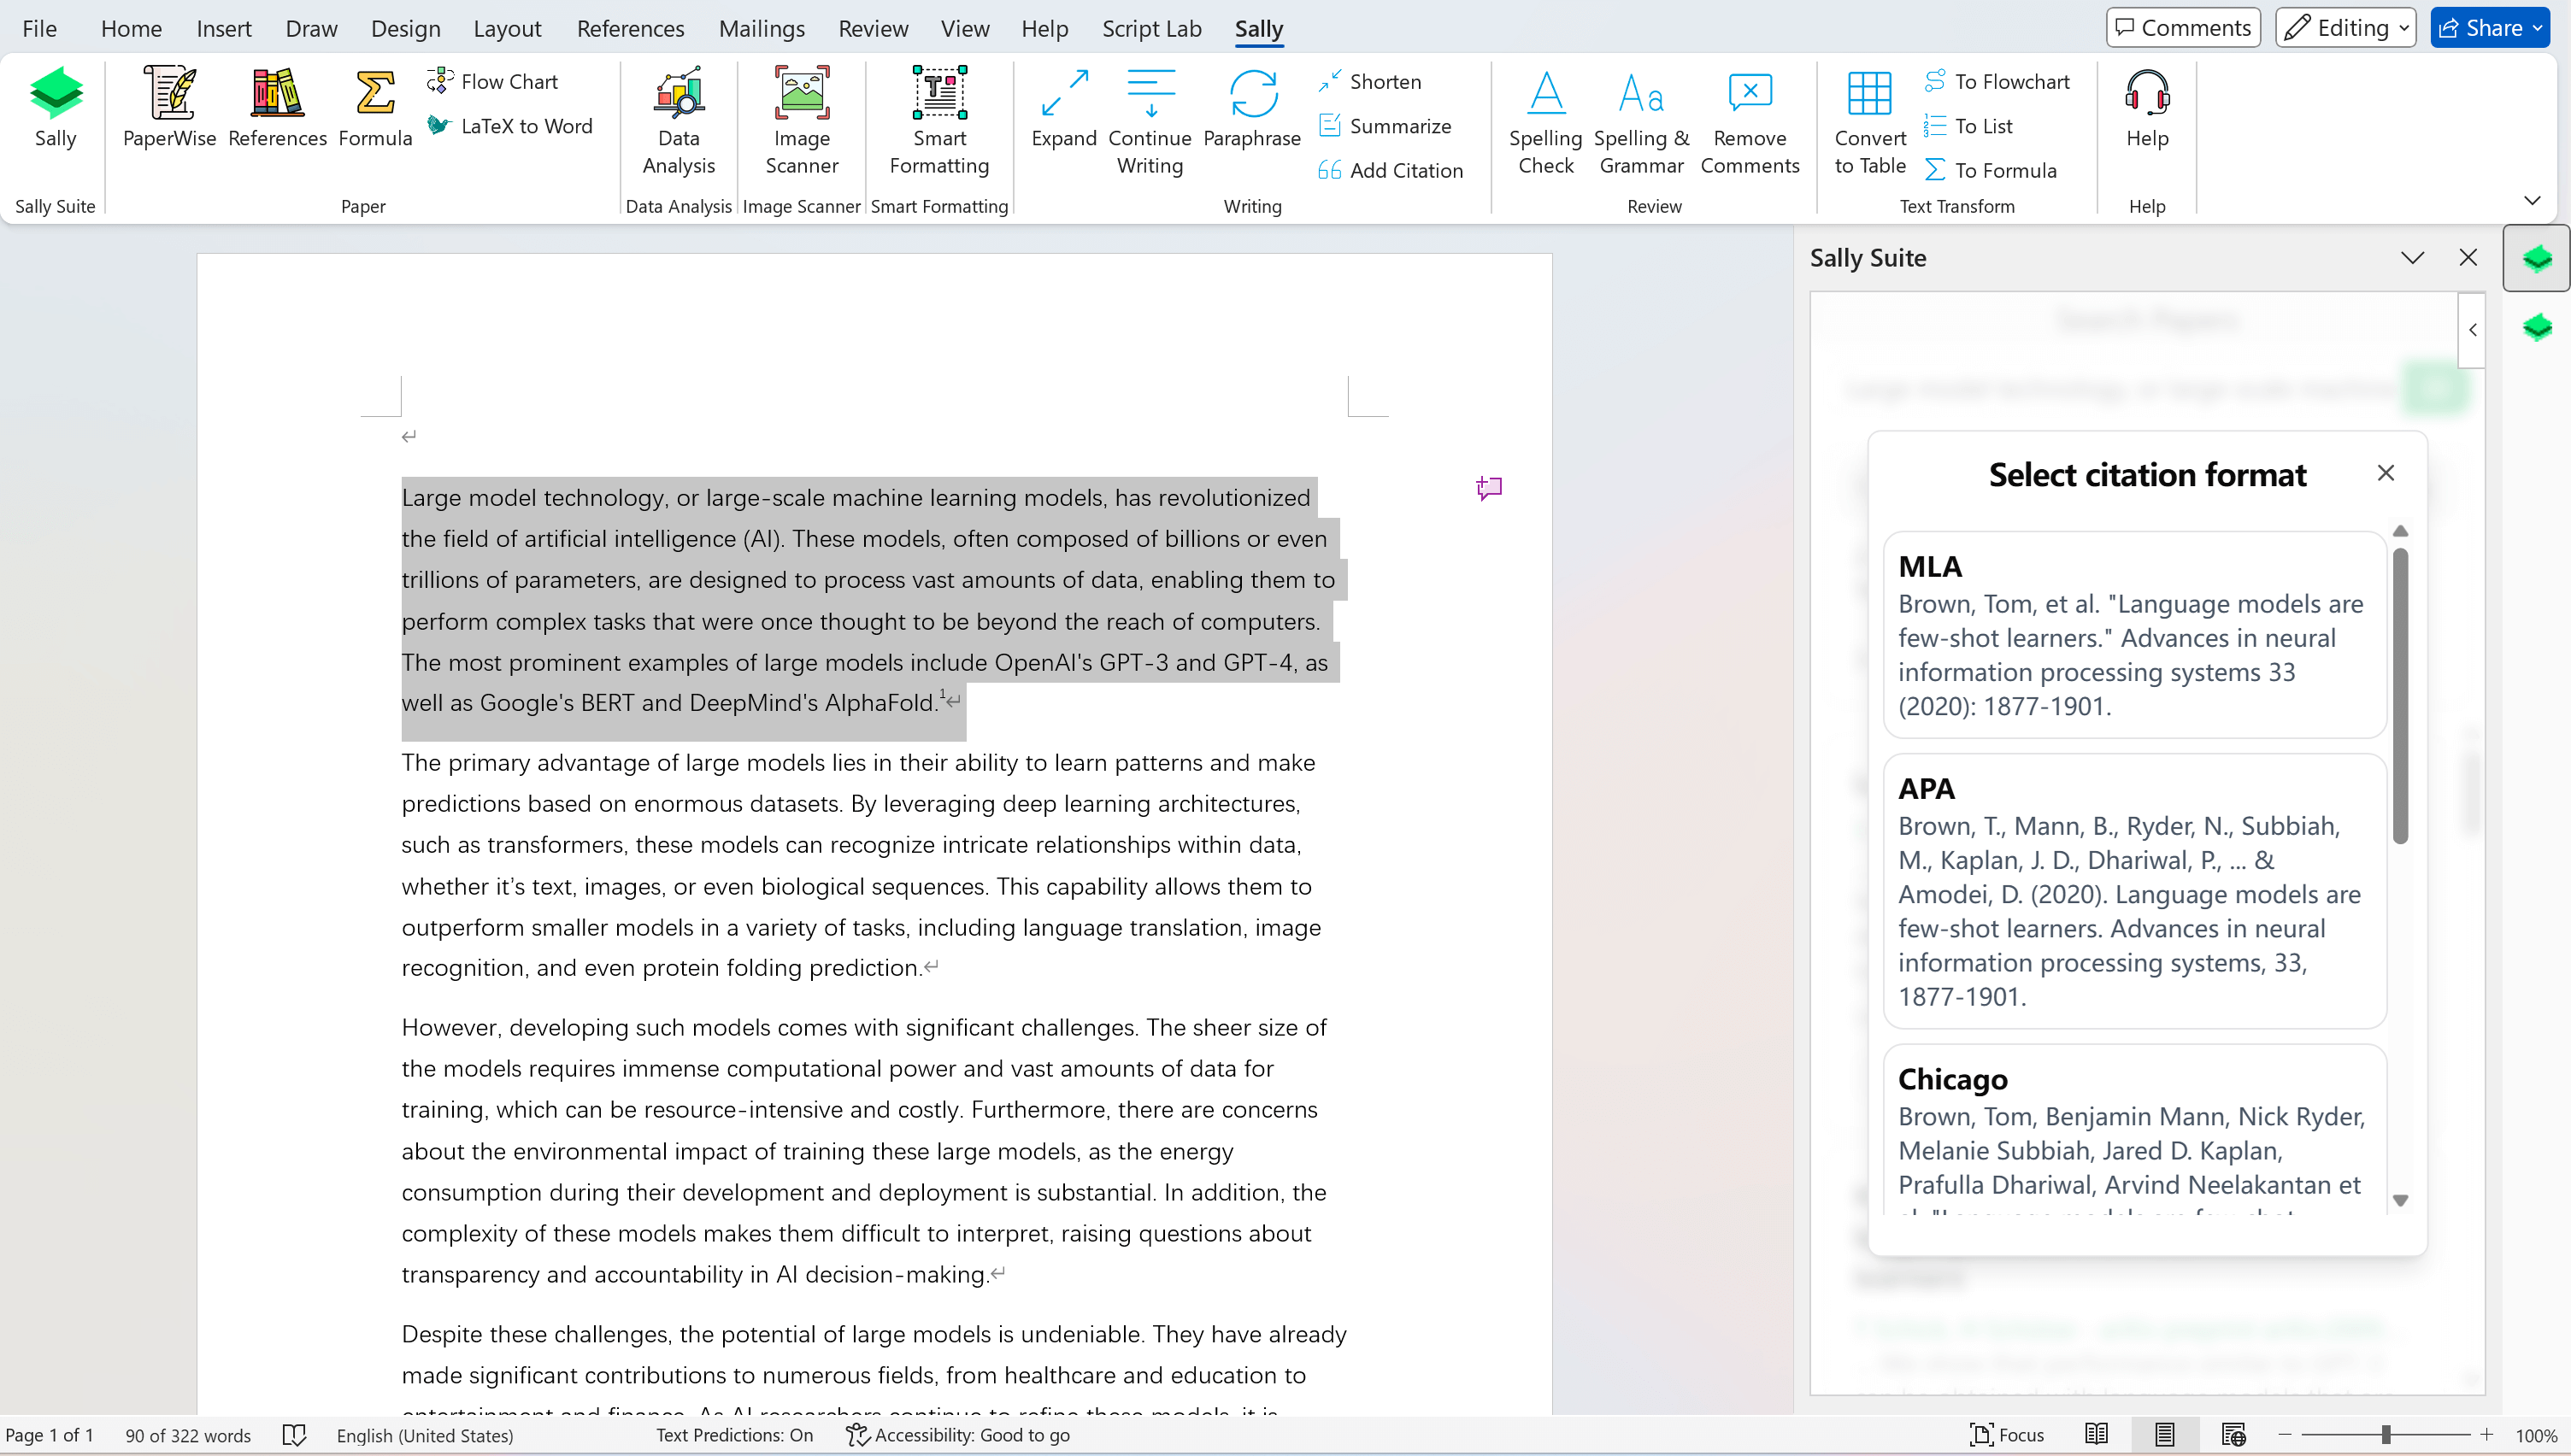2571x1456 pixels.
Task: Open the Comments pane
Action: point(2182,28)
